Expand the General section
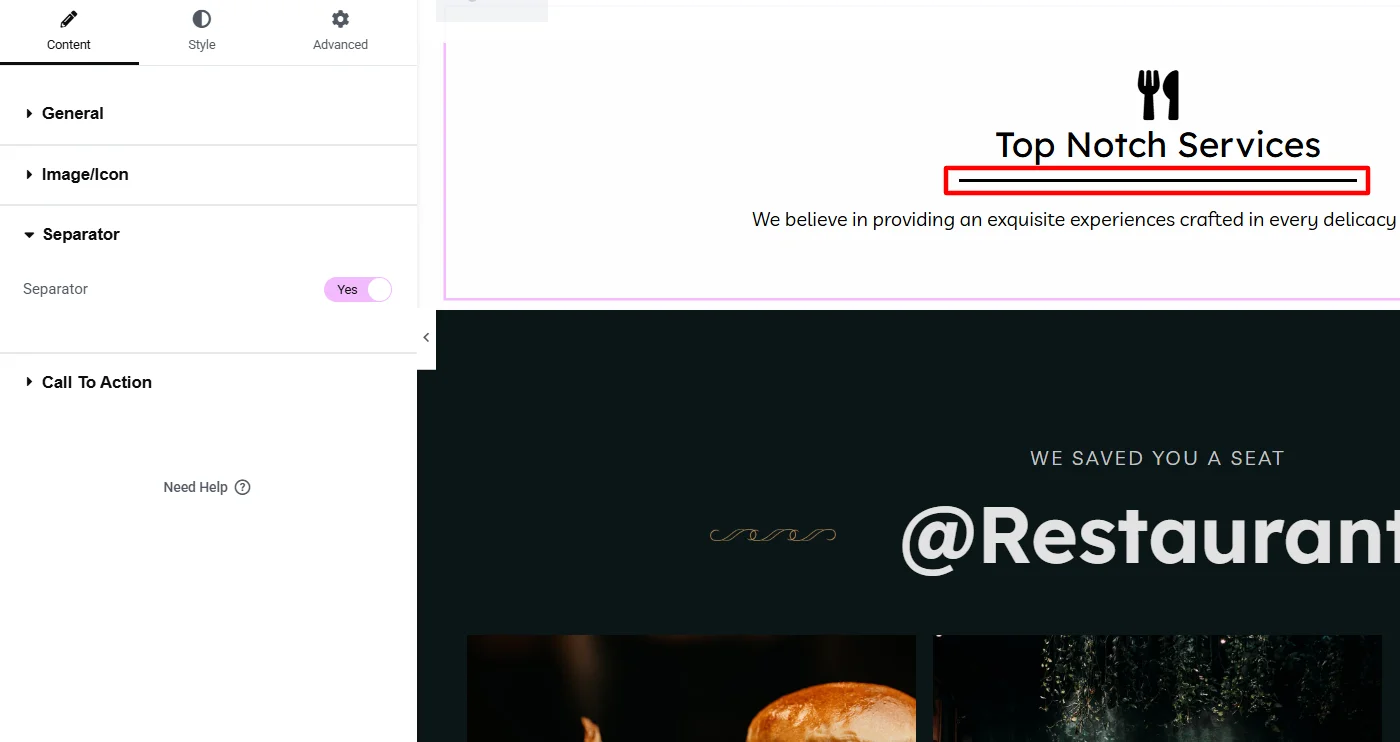1400x742 pixels. (x=208, y=114)
